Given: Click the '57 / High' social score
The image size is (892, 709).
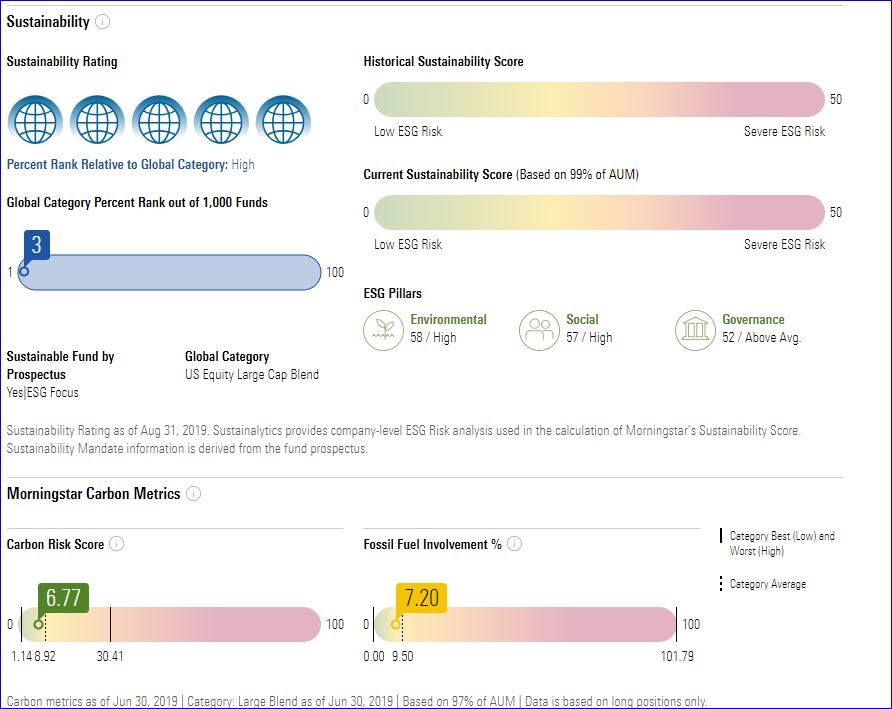Looking at the screenshot, I should pyautogui.click(x=589, y=337).
